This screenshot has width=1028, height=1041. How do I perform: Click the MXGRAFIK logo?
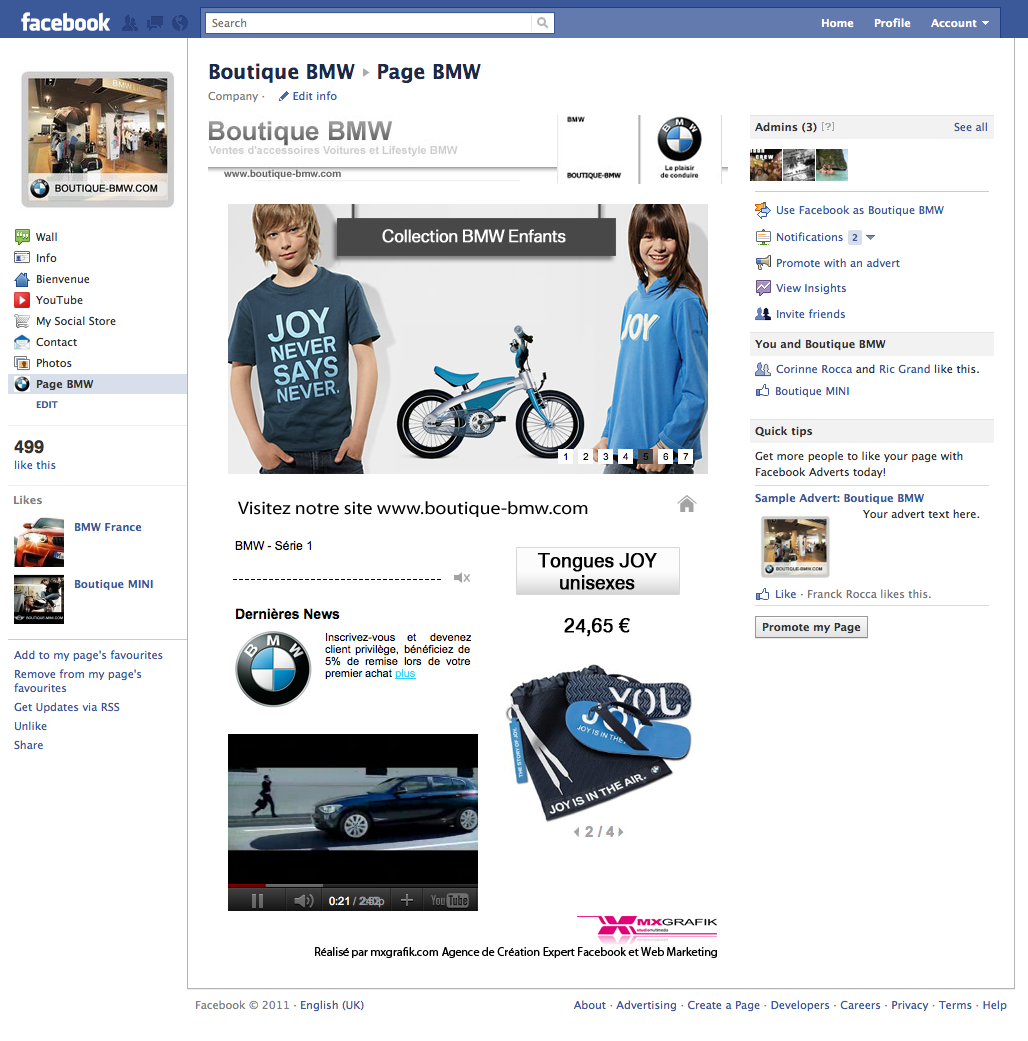tap(647, 927)
